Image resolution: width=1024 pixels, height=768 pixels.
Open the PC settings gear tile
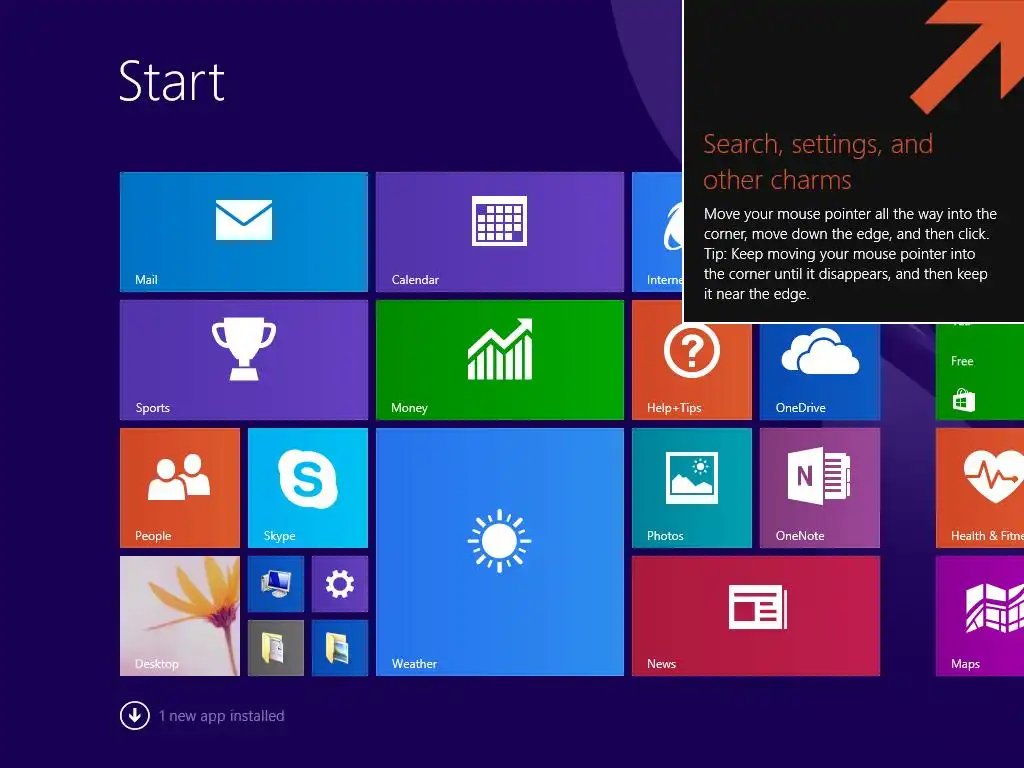point(340,584)
